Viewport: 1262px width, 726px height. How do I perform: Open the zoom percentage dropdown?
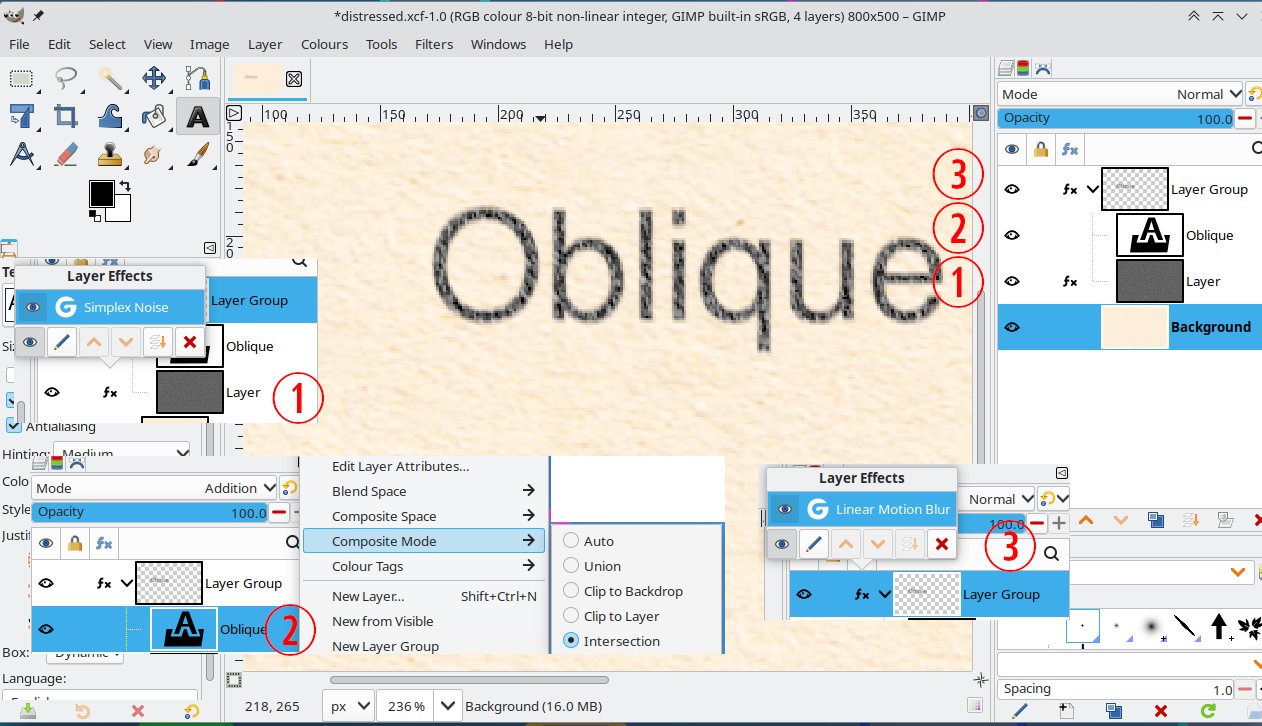pyautogui.click(x=449, y=706)
